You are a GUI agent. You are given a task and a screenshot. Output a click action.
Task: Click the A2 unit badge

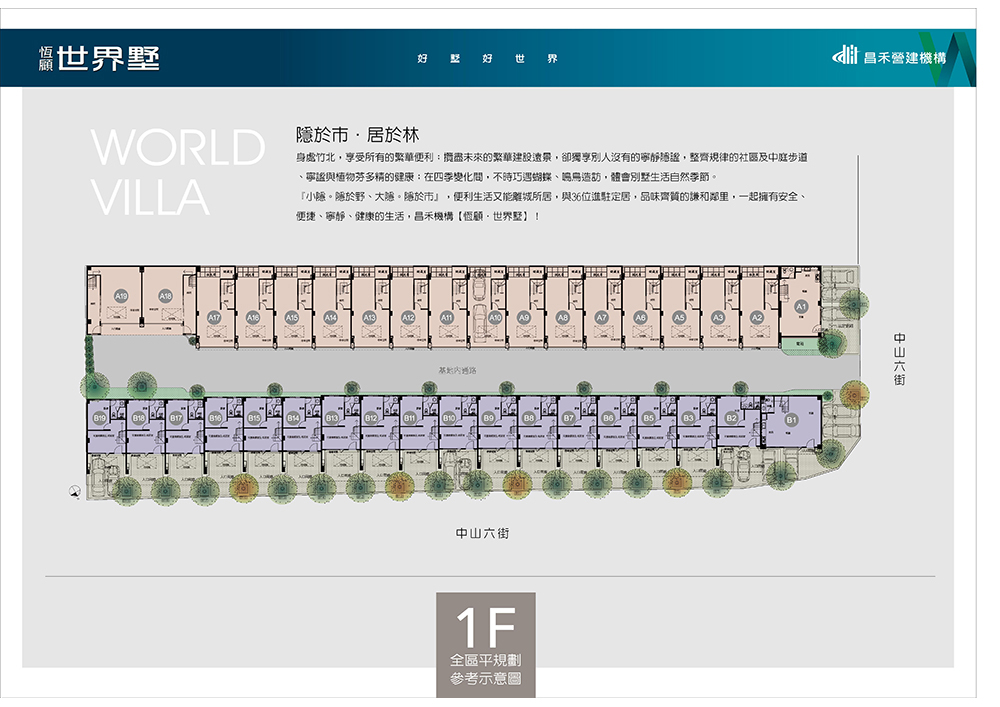click(x=757, y=317)
